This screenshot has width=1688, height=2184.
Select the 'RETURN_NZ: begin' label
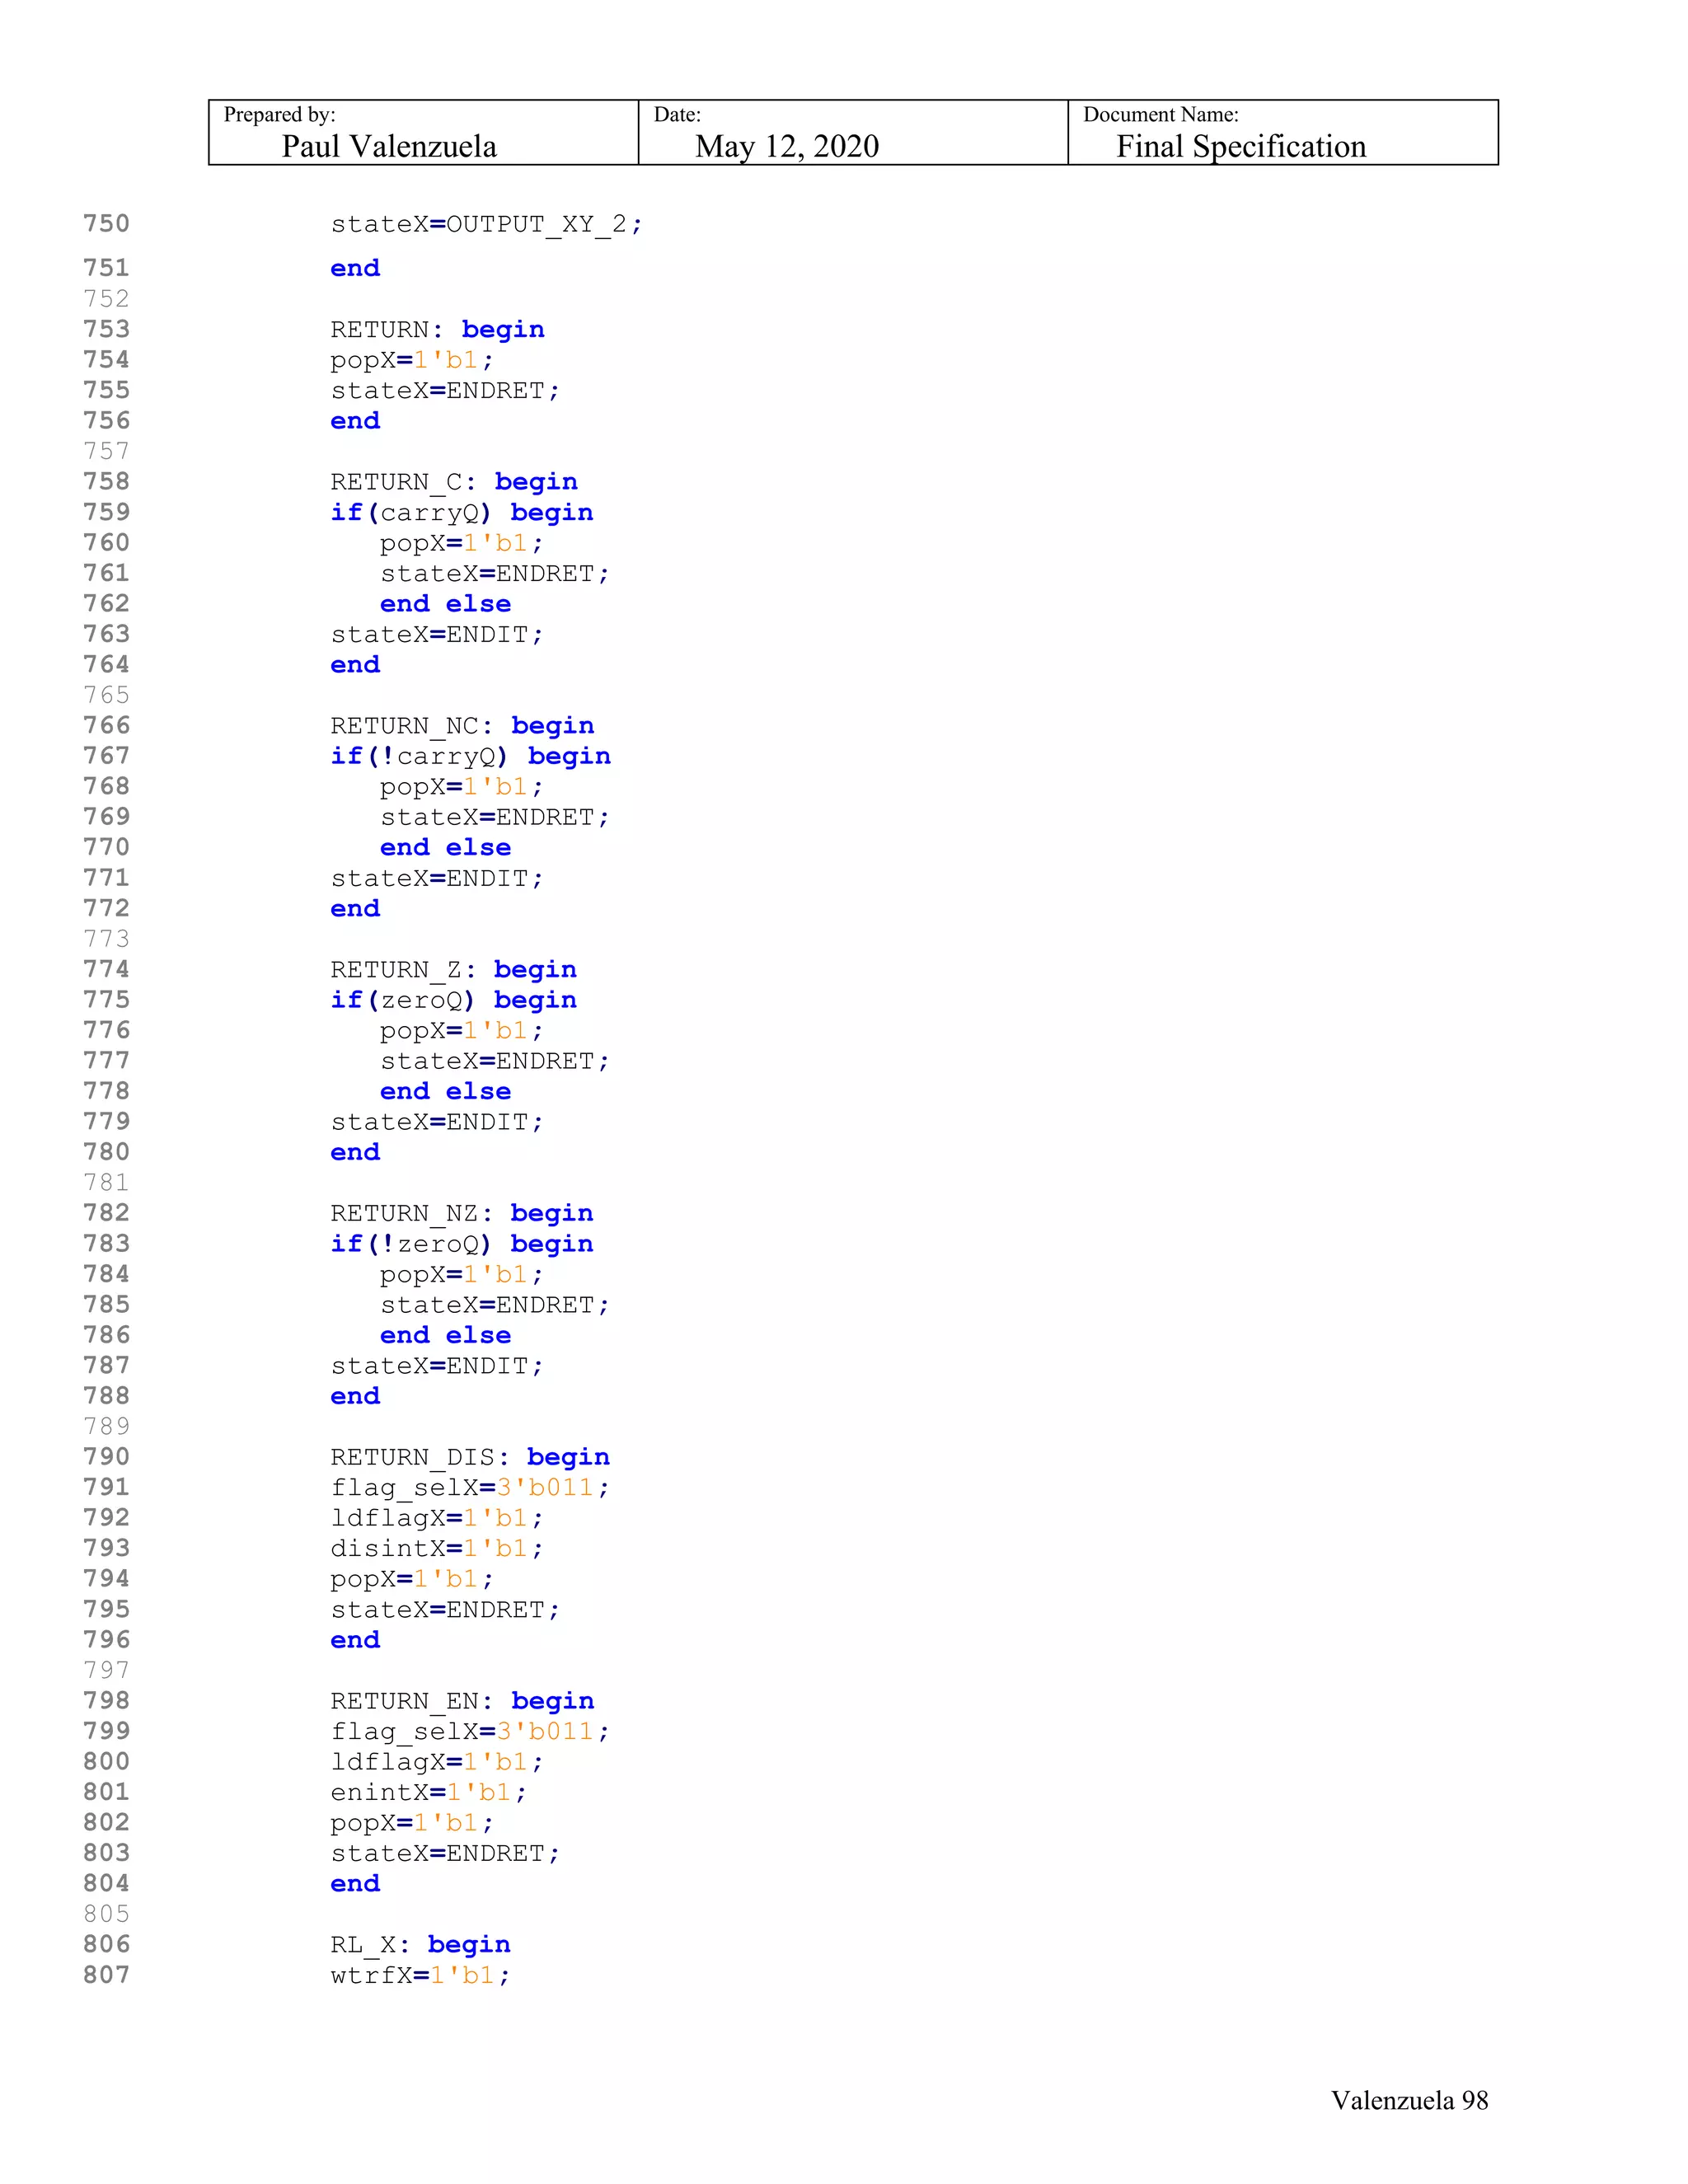(462, 1213)
